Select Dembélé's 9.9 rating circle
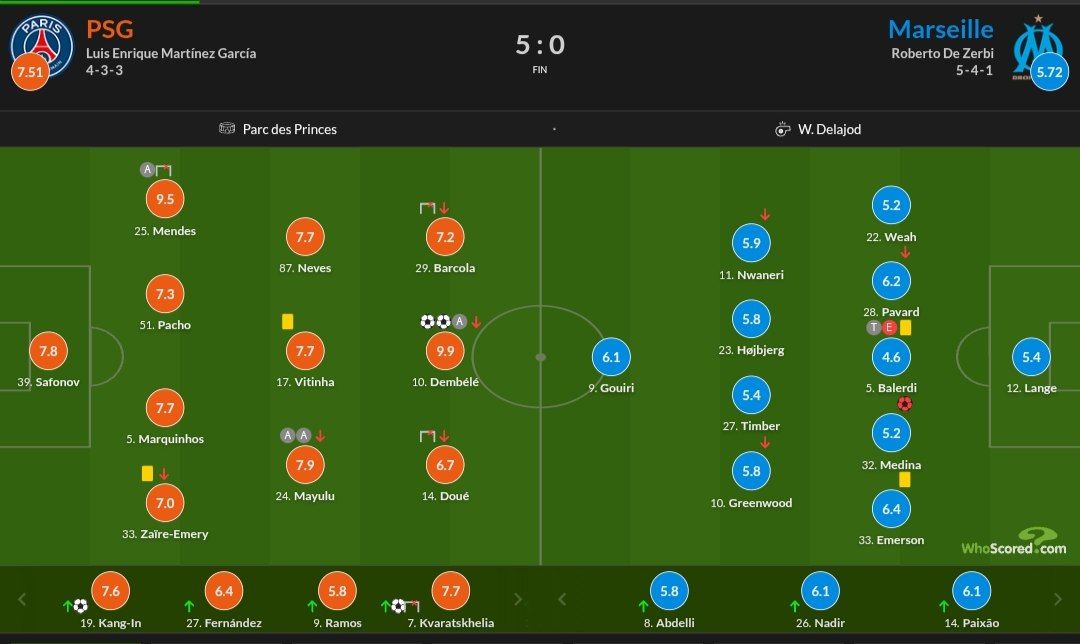 (445, 351)
